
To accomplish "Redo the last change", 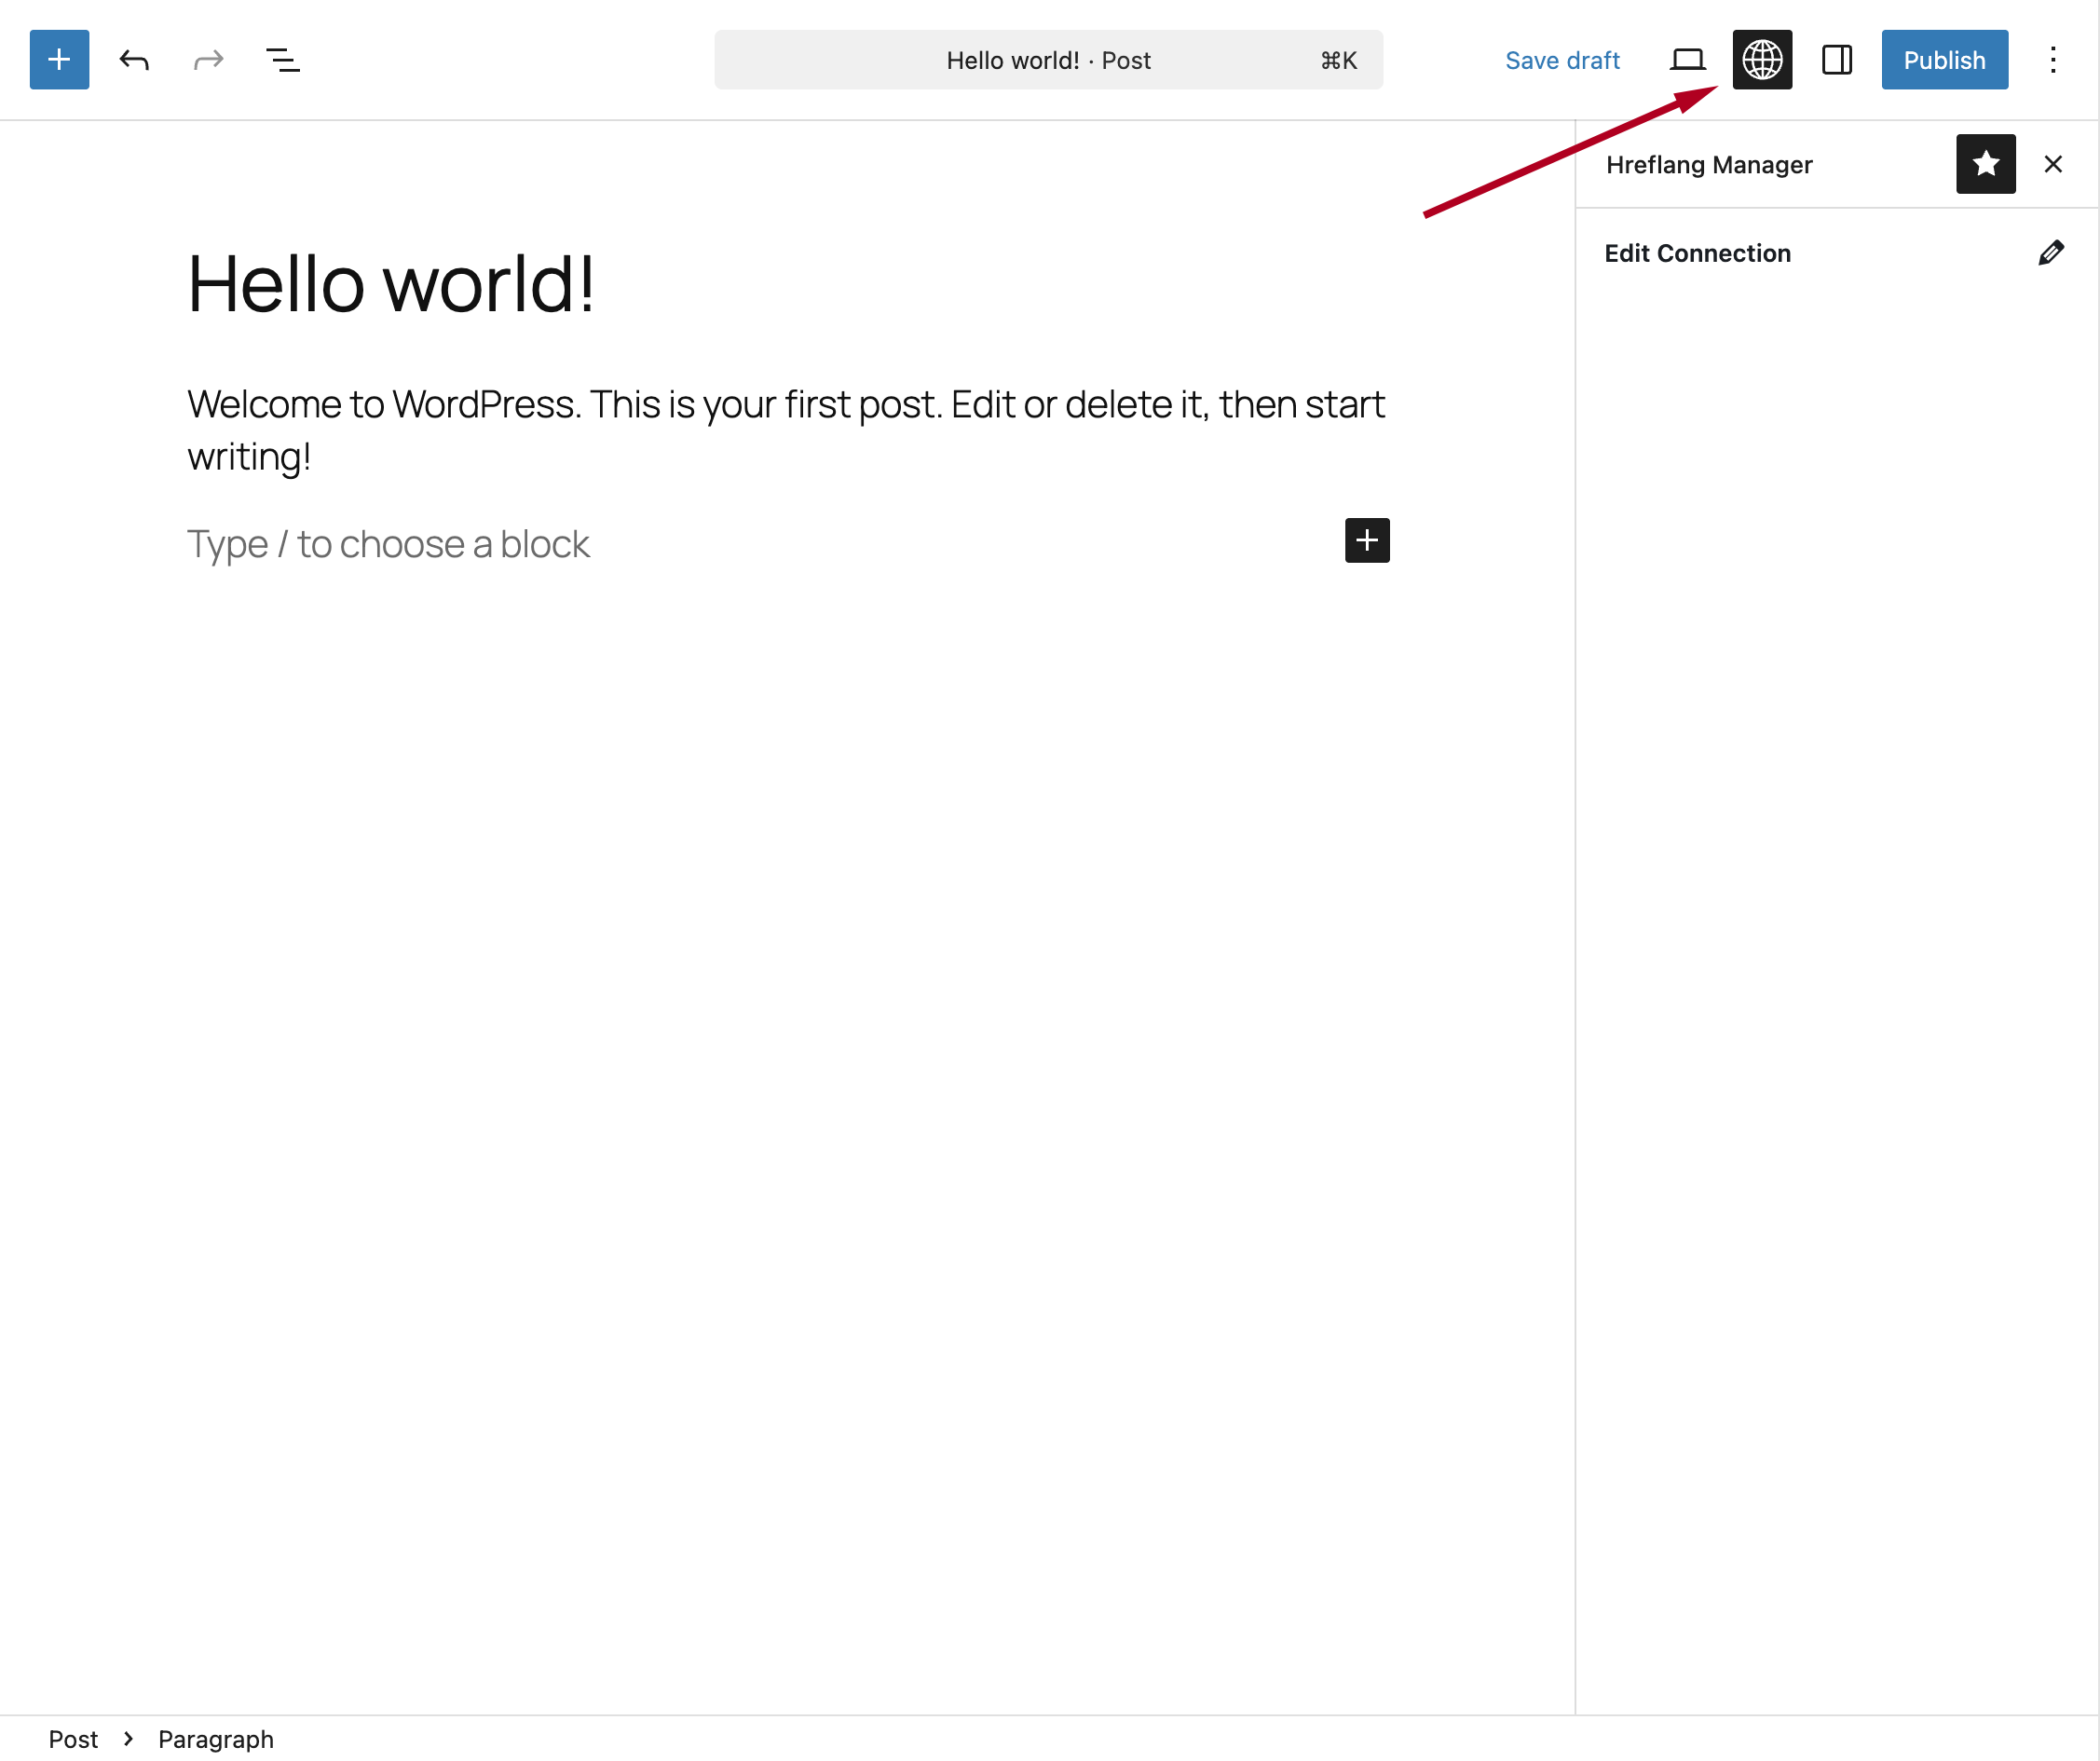I will (x=208, y=60).
